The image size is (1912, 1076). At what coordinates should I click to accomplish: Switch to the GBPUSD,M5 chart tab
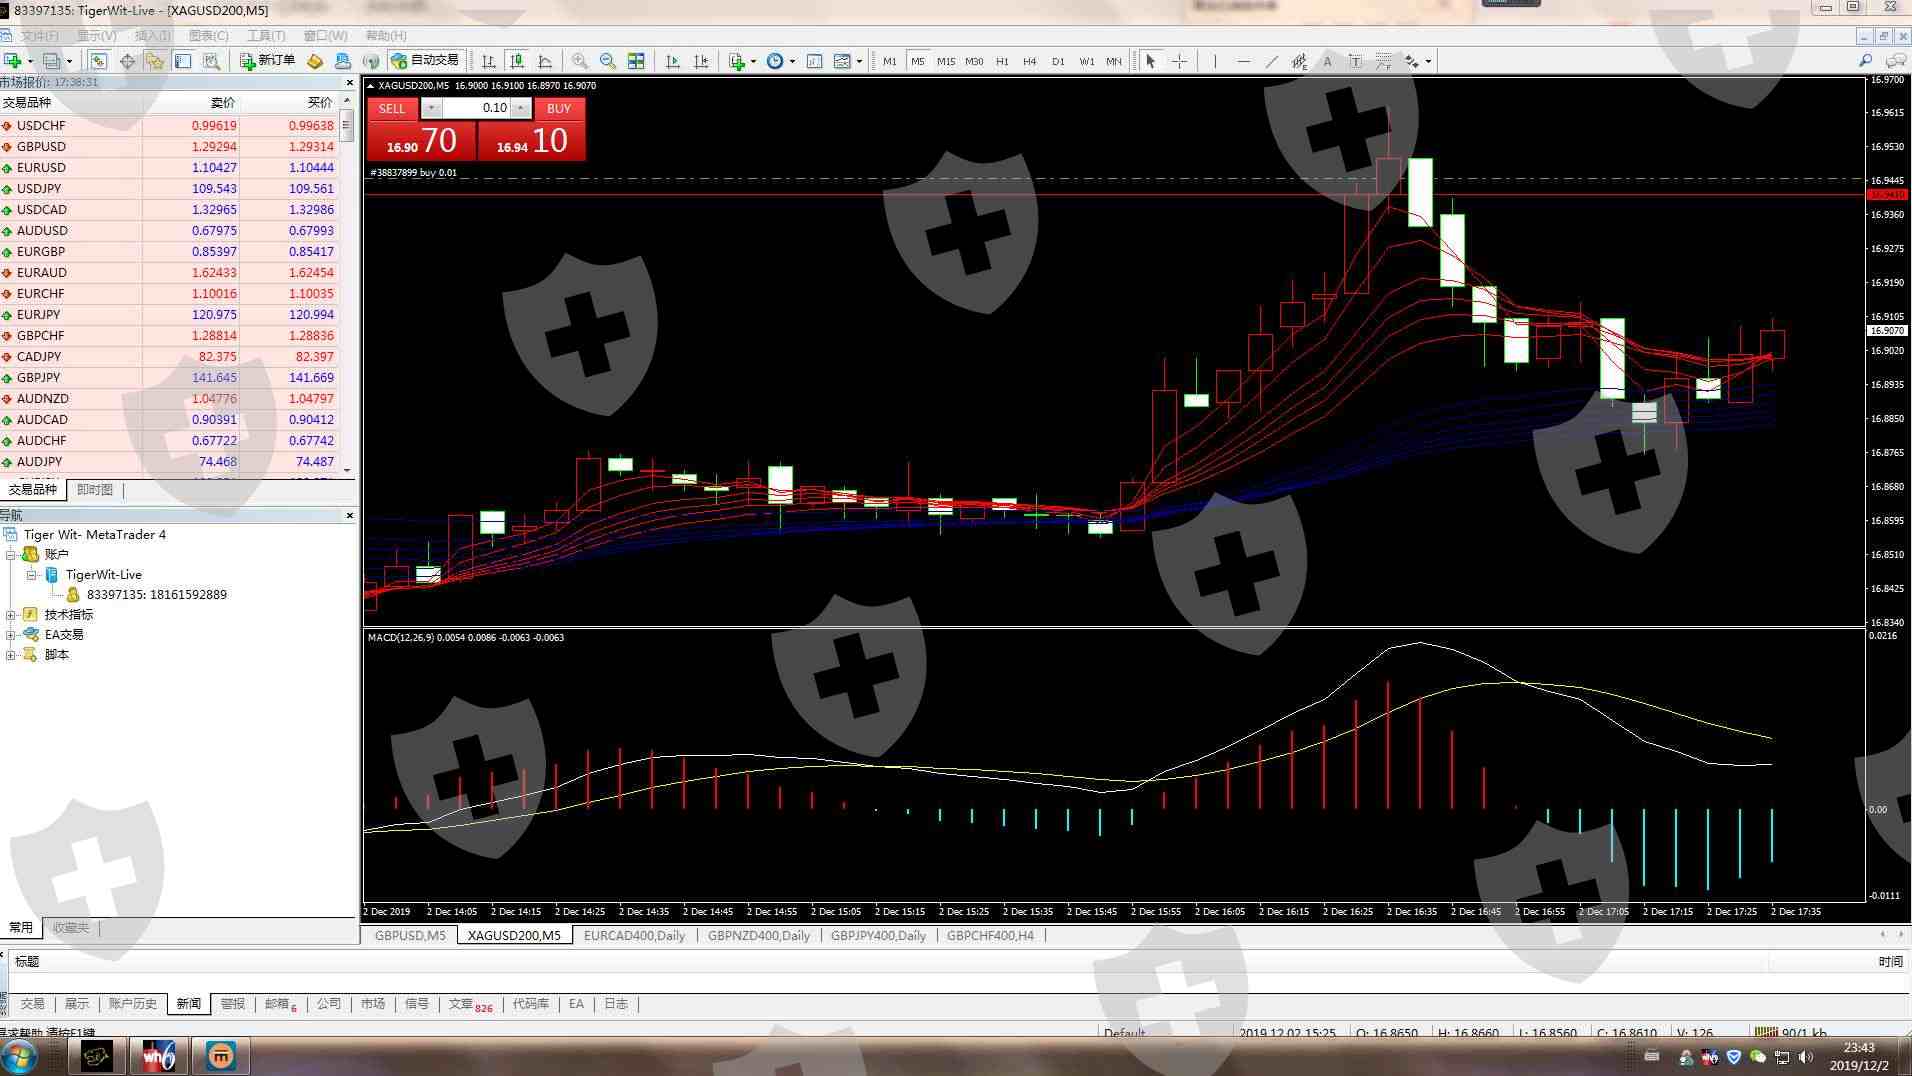[x=410, y=936]
